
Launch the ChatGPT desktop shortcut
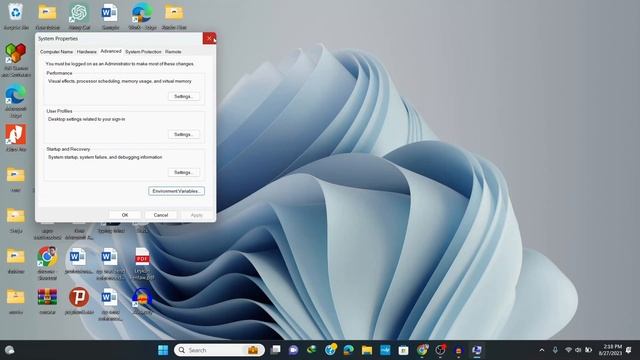click(79, 12)
